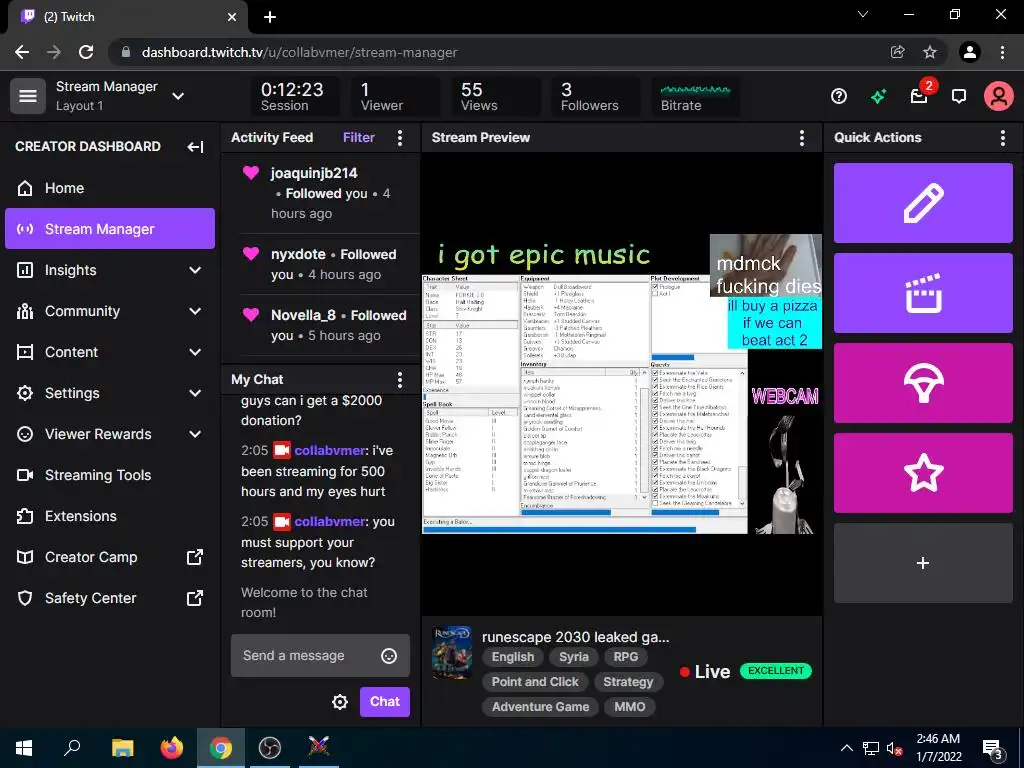Screen dimensions: 1024x768
Task: Click the RuneScape game thumbnail
Action: click(452, 653)
